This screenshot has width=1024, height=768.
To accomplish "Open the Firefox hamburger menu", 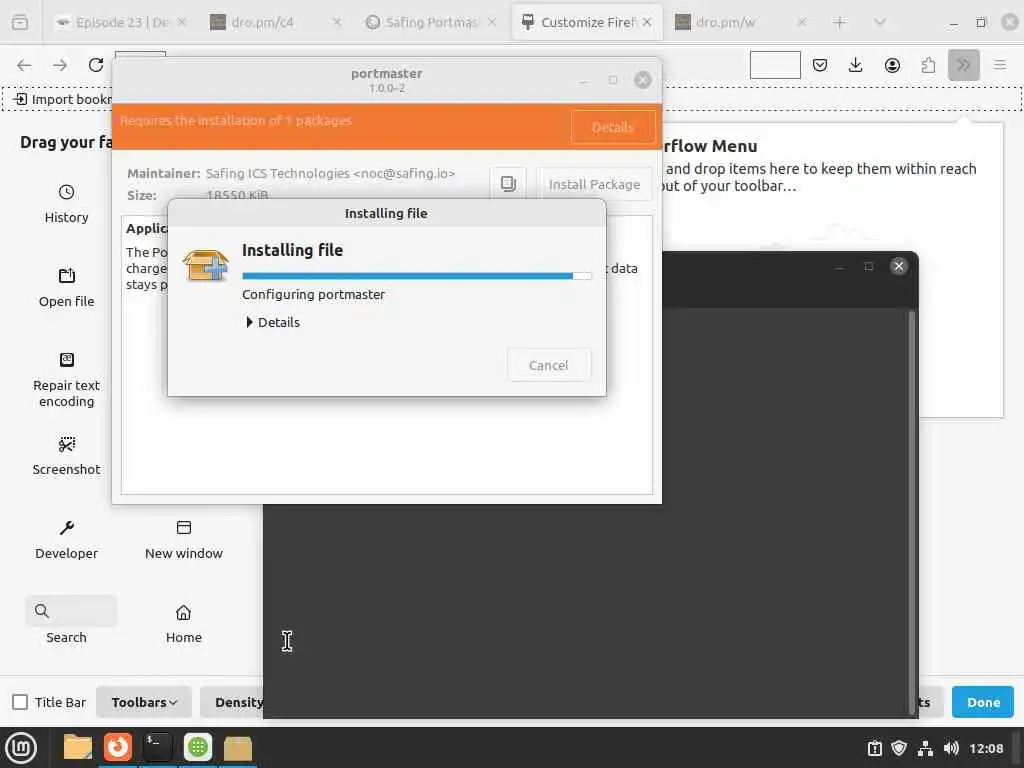I will (x=999, y=65).
